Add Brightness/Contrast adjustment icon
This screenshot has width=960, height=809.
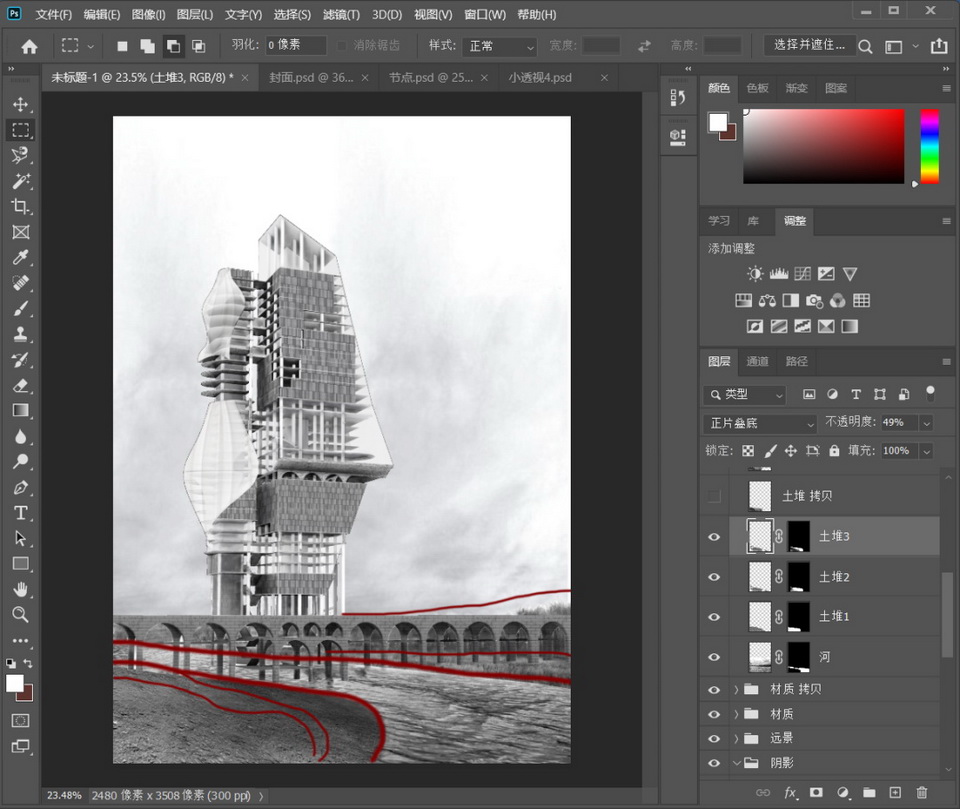point(755,274)
